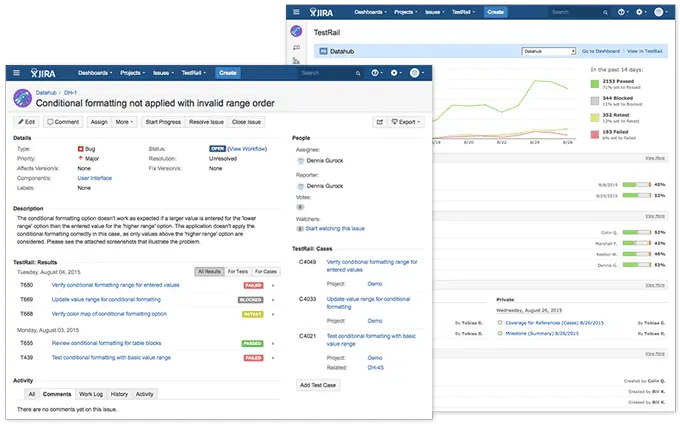
Task: Open the user avatar menu in front window
Action: (x=415, y=73)
